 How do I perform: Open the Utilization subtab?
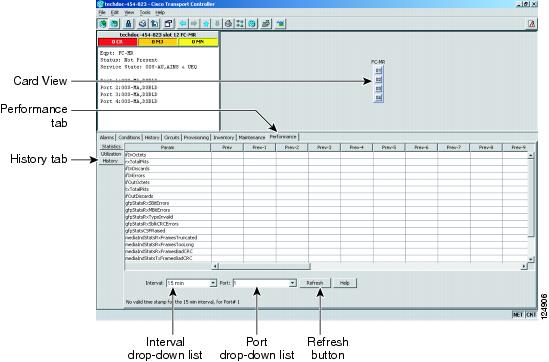click(x=111, y=154)
